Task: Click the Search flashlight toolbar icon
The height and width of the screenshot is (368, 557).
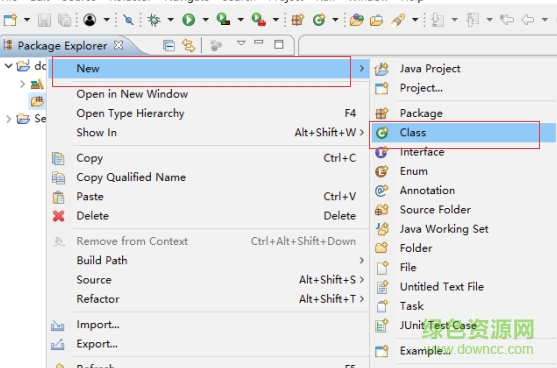Action: point(398,20)
